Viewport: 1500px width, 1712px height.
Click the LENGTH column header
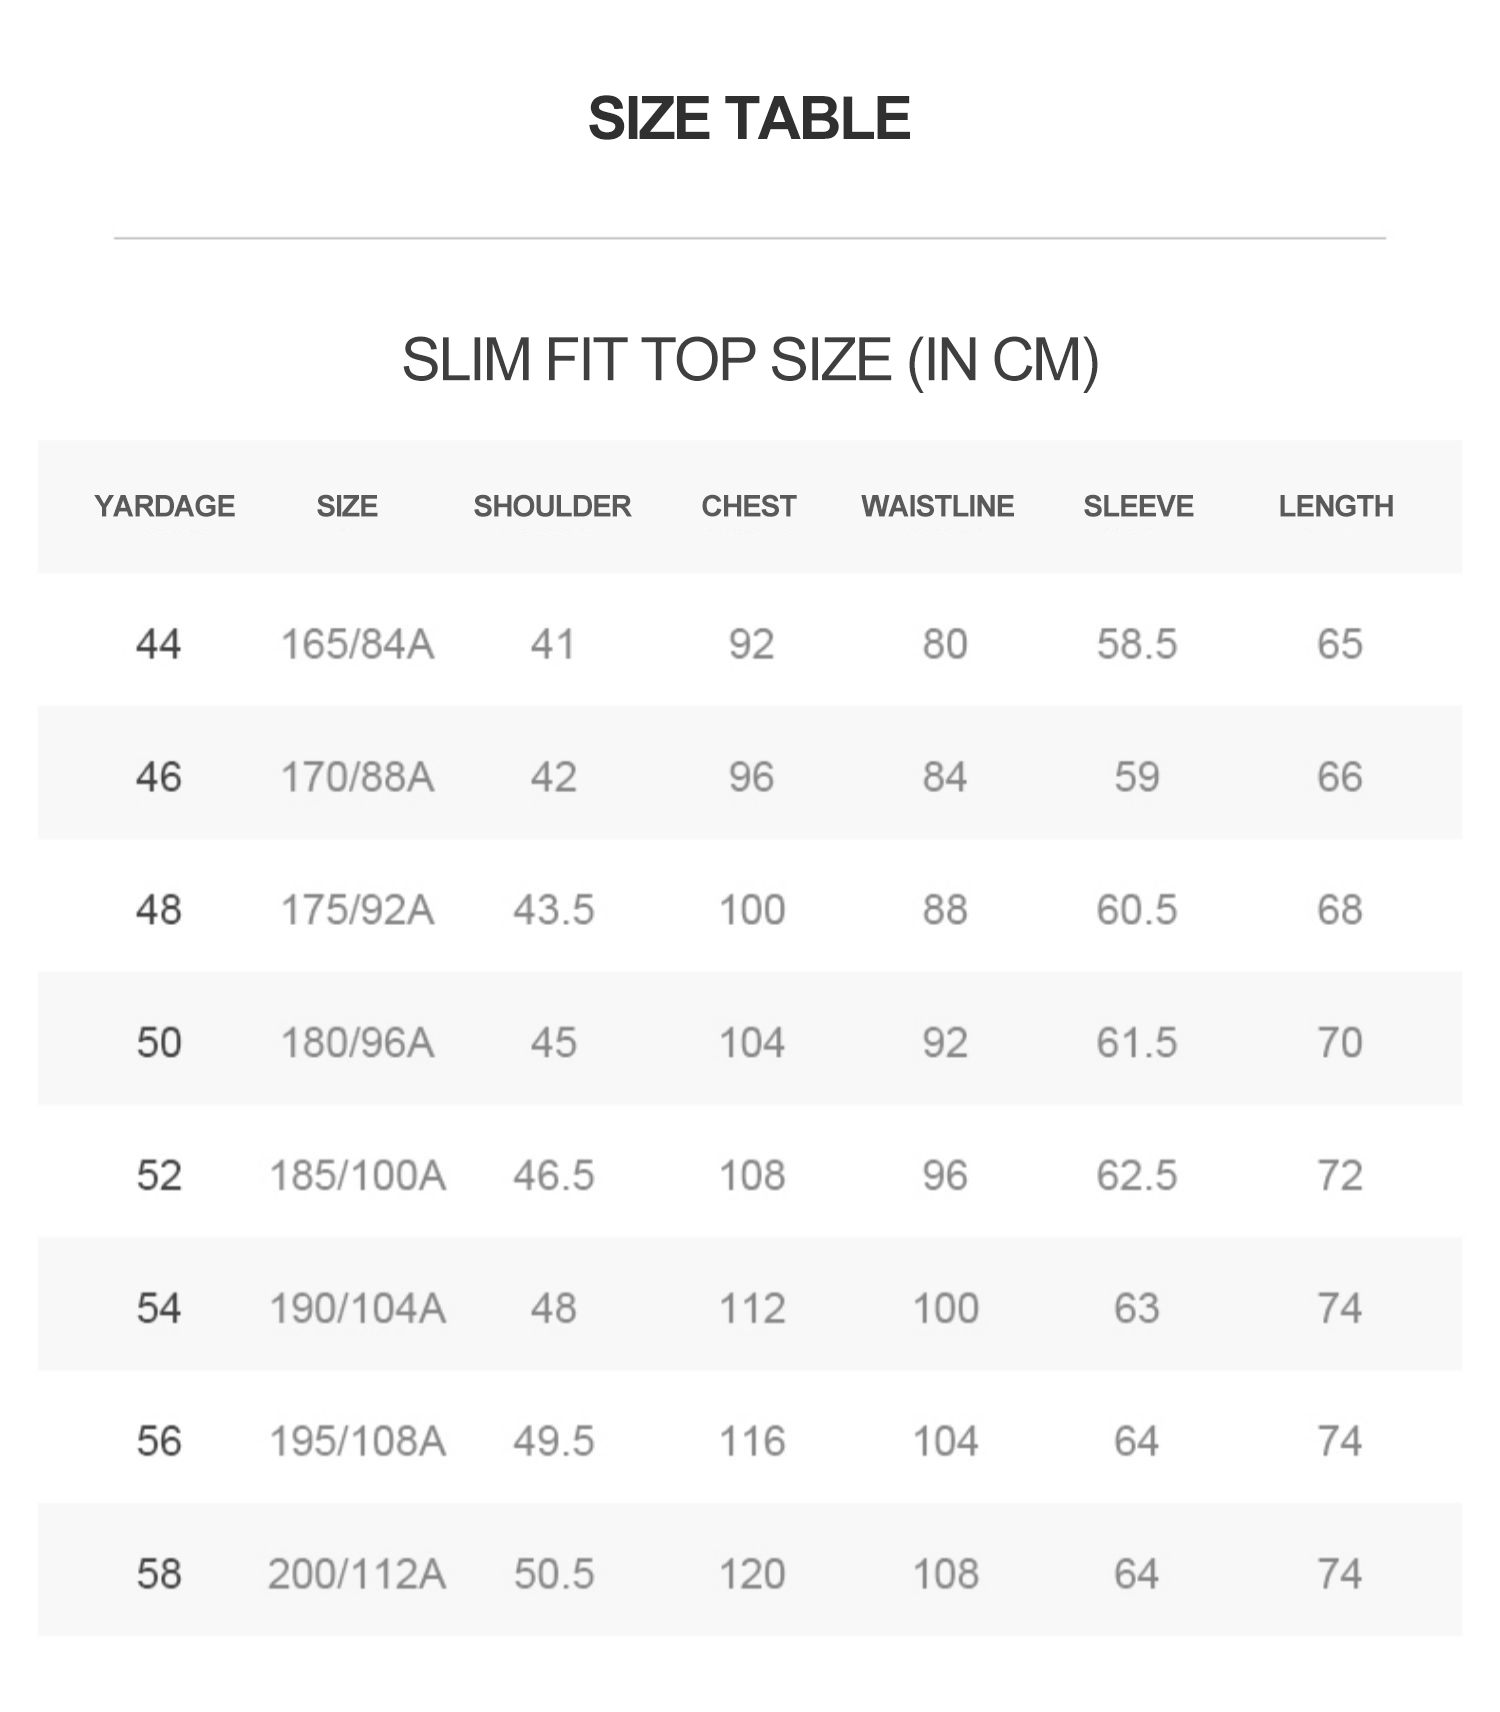pyautogui.click(x=1336, y=506)
